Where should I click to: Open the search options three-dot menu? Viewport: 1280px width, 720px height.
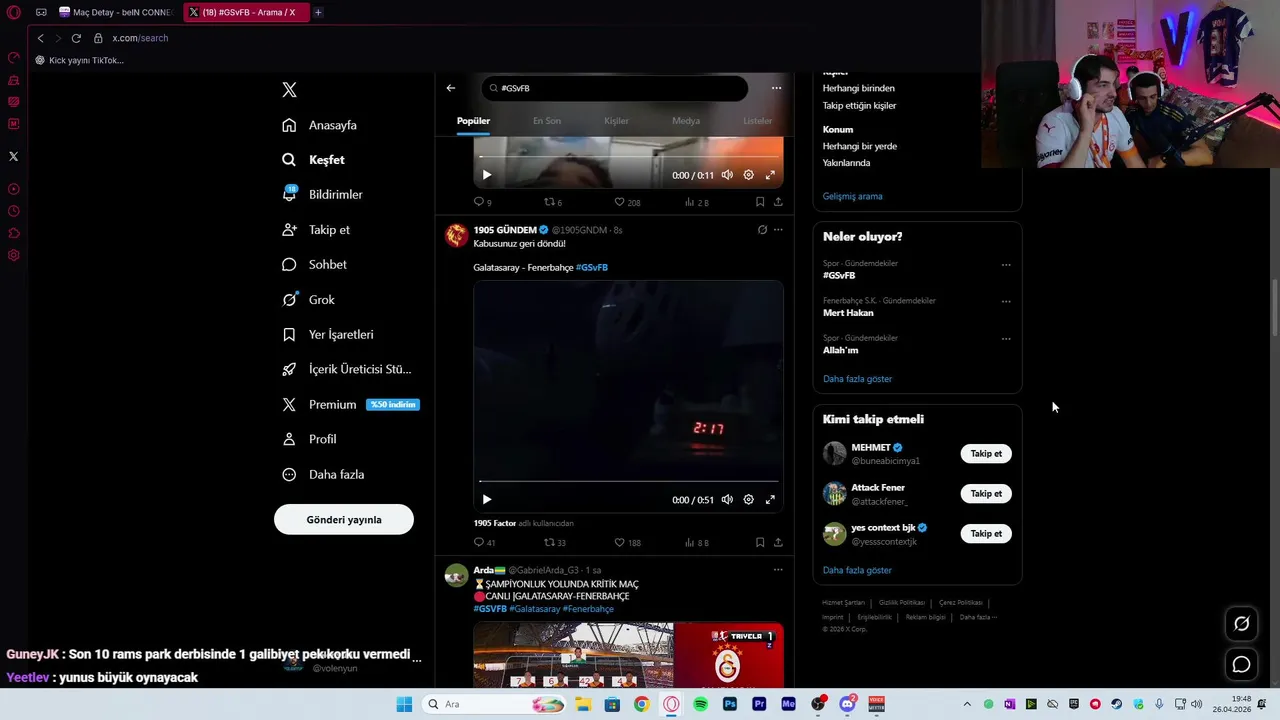pos(776,88)
